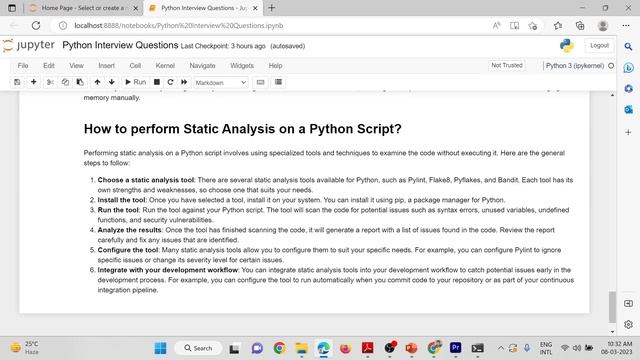
Task: Move selected cell down arrow
Action: pyautogui.click(x=111, y=82)
